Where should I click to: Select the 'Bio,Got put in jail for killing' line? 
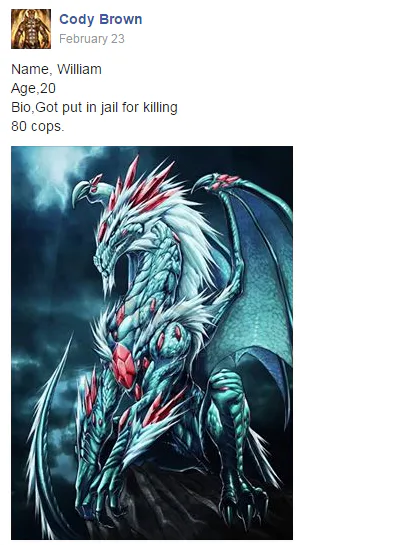(94, 107)
